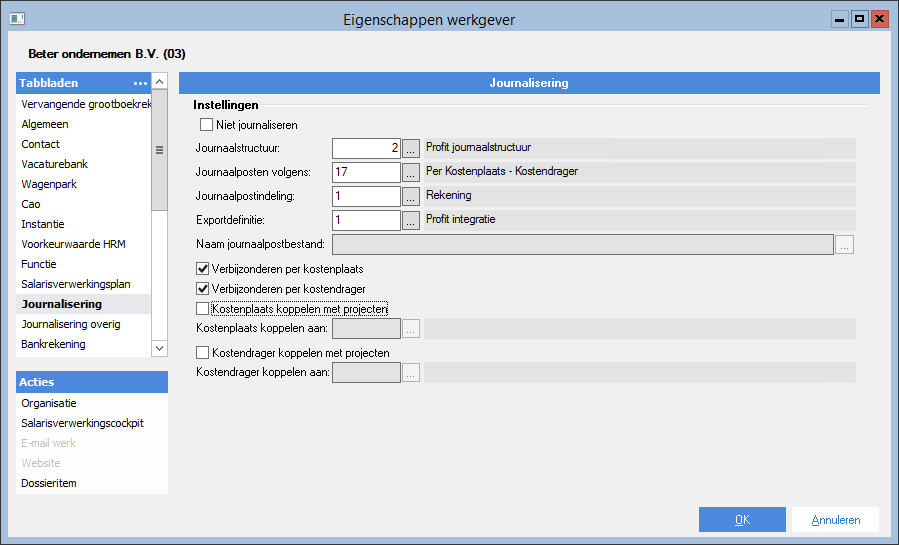Select the Journalisering tab
Image resolution: width=899 pixels, height=545 pixels.
coord(84,304)
